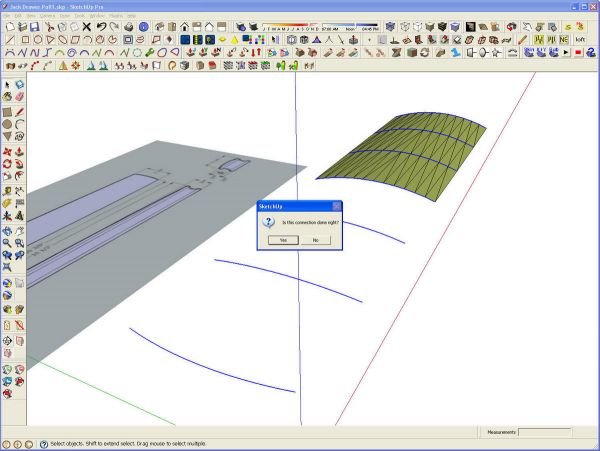This screenshot has height=451, width=600.
Task: Click the shadow time-of-day slider
Action: 350,26
